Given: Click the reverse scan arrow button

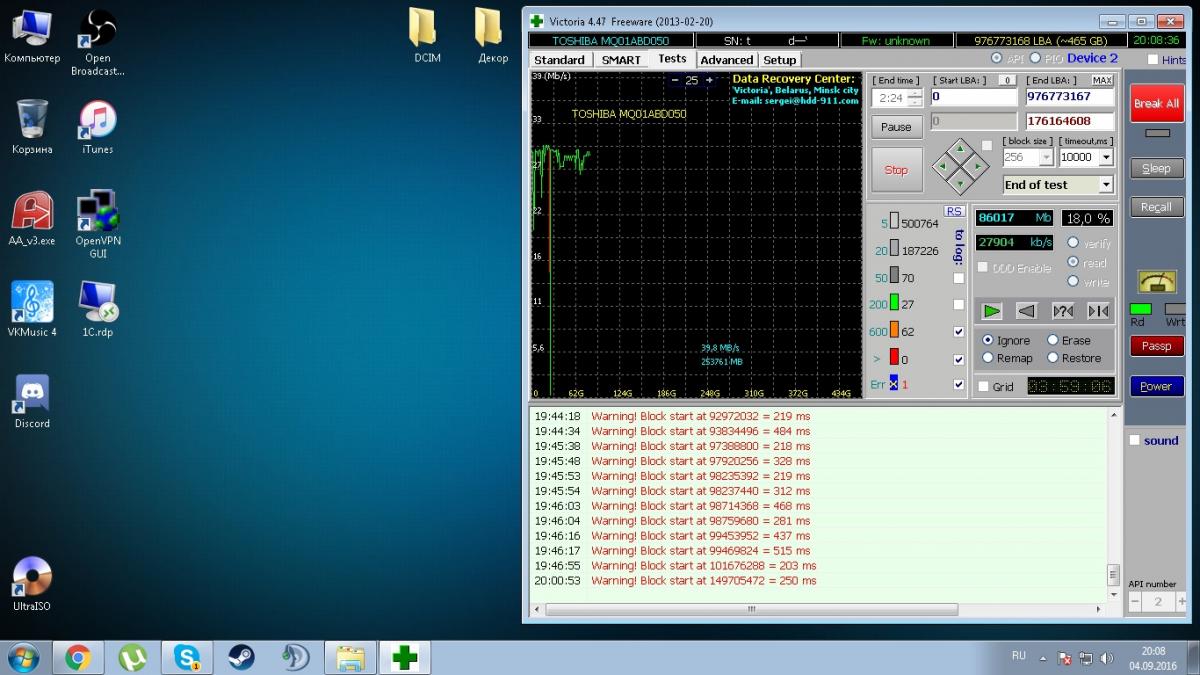Looking at the screenshot, I should (1027, 311).
